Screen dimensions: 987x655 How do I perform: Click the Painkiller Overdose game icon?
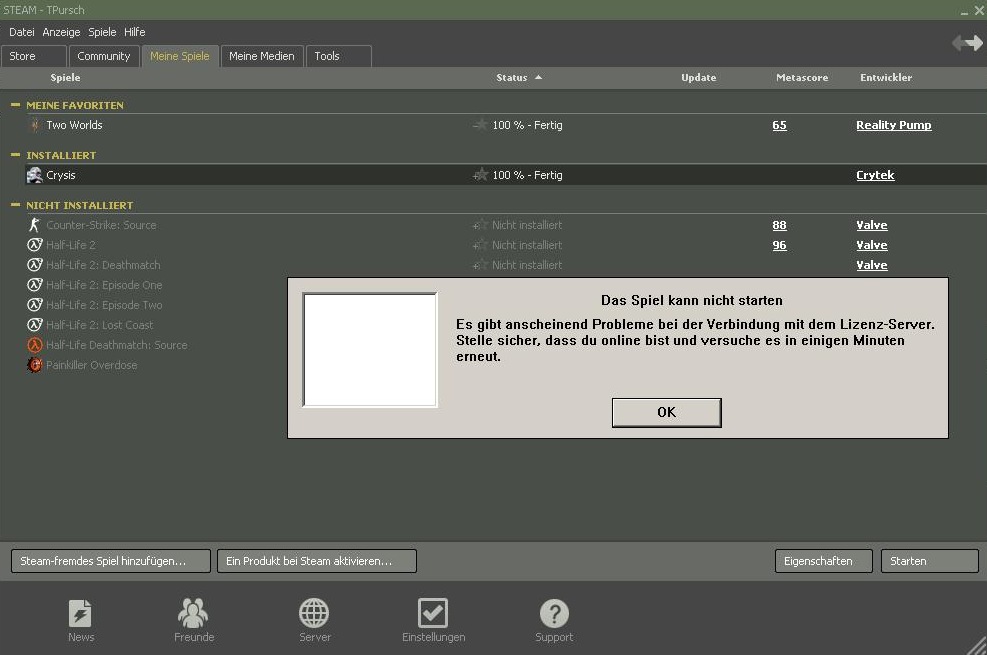pyautogui.click(x=35, y=365)
